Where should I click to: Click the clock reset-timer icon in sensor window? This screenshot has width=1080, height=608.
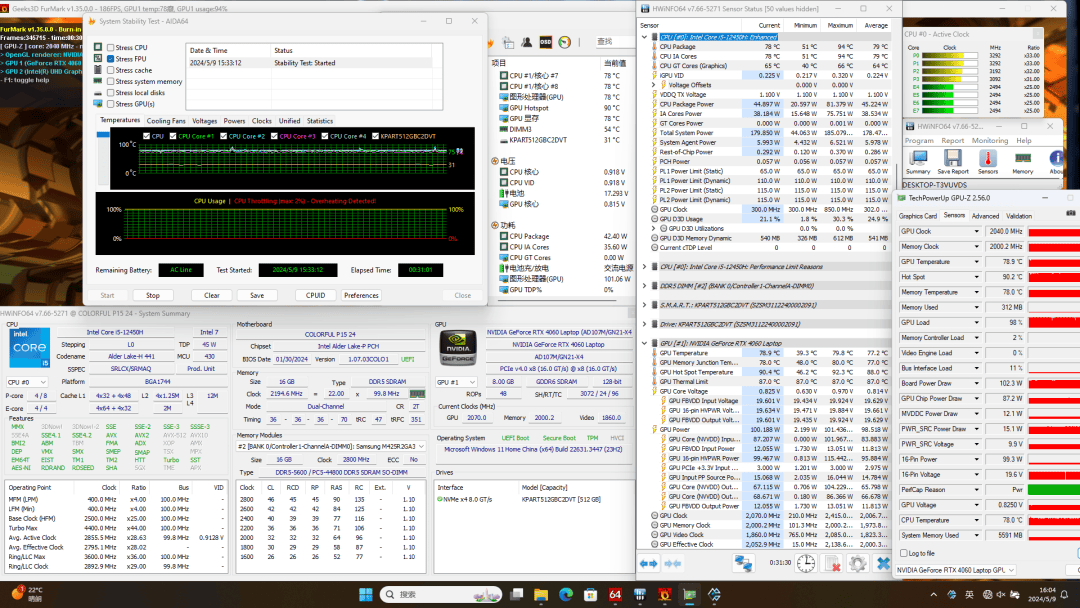click(806, 563)
